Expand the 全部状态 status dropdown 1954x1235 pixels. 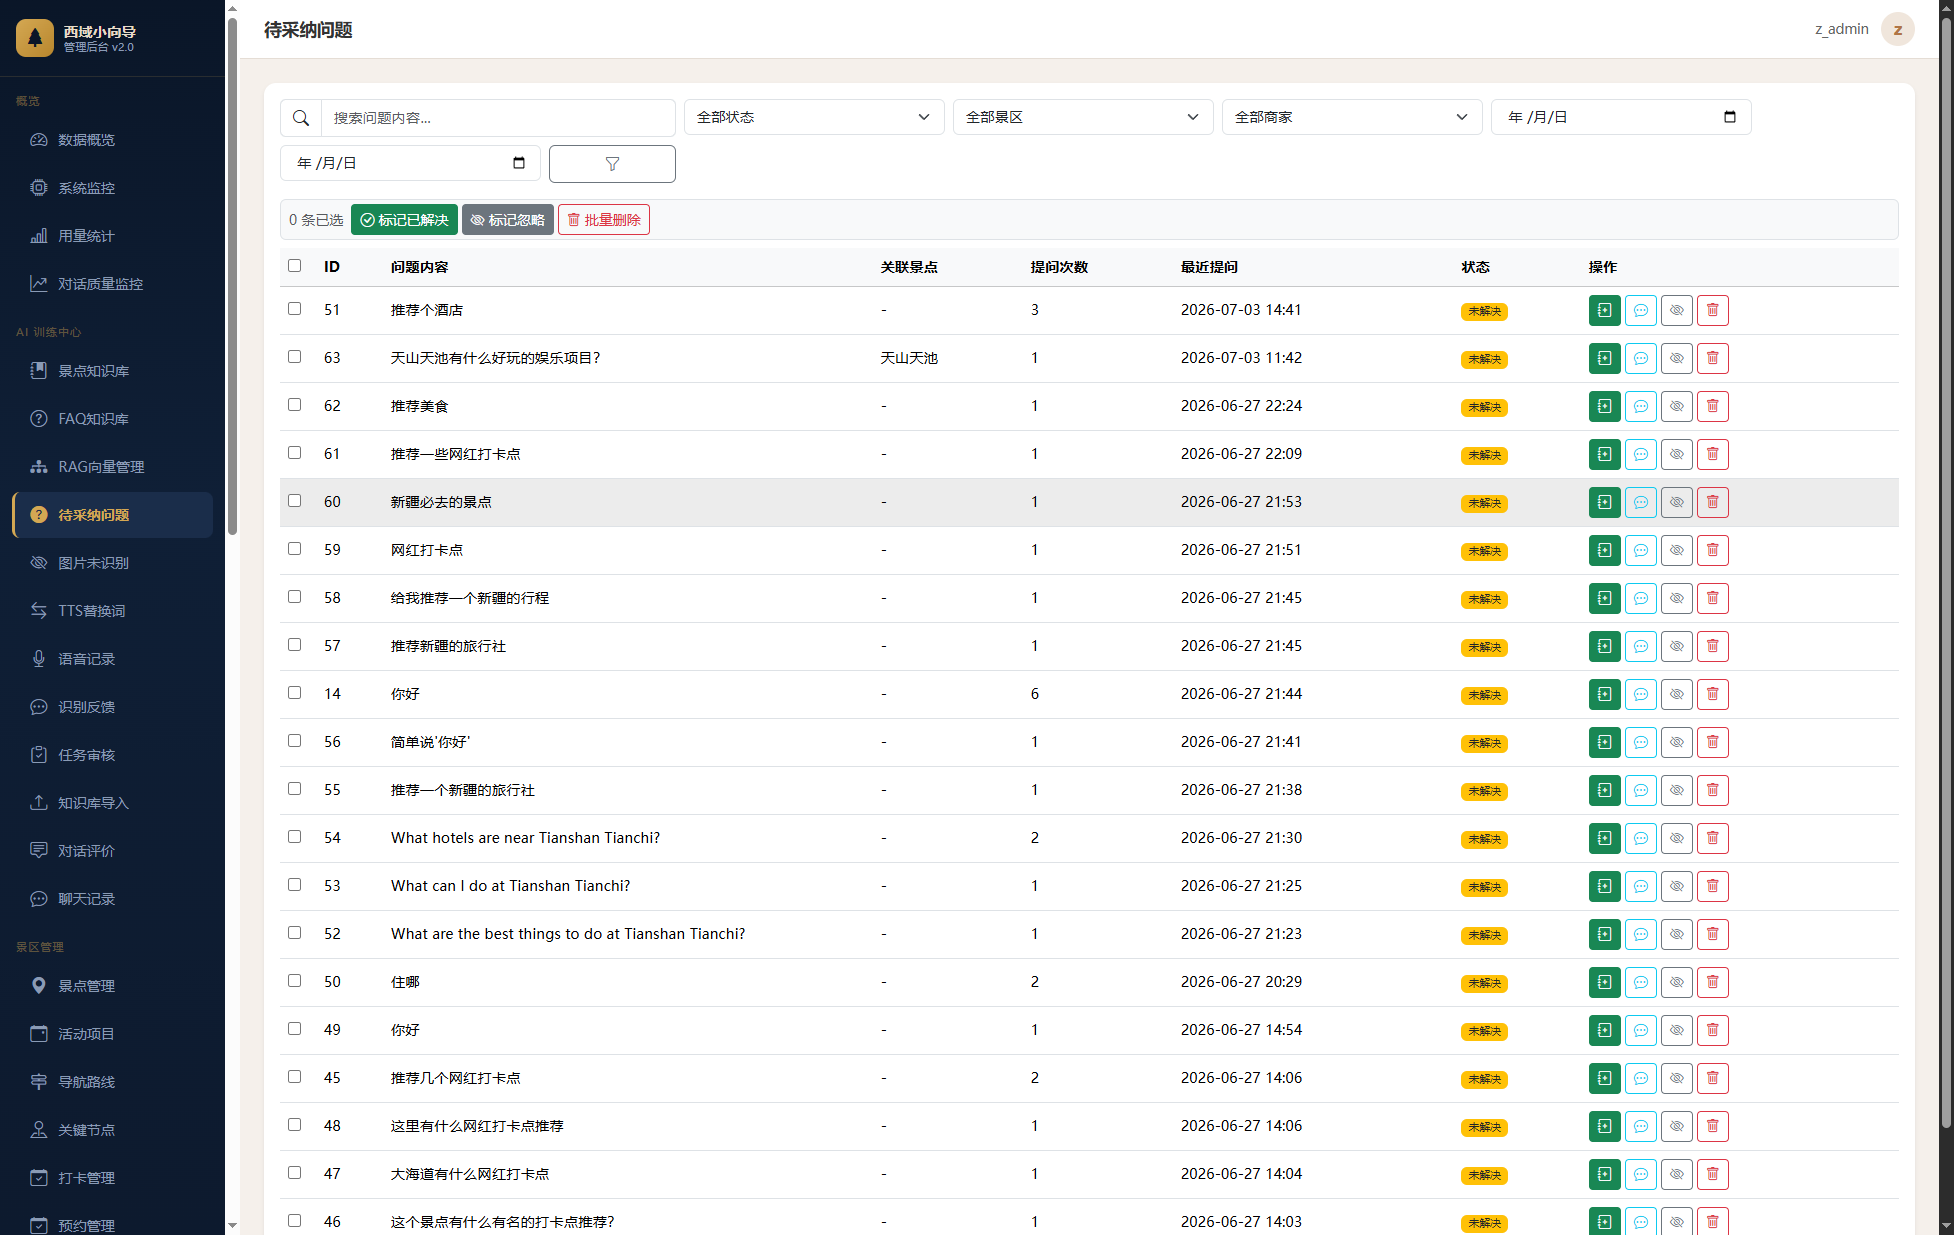[814, 117]
